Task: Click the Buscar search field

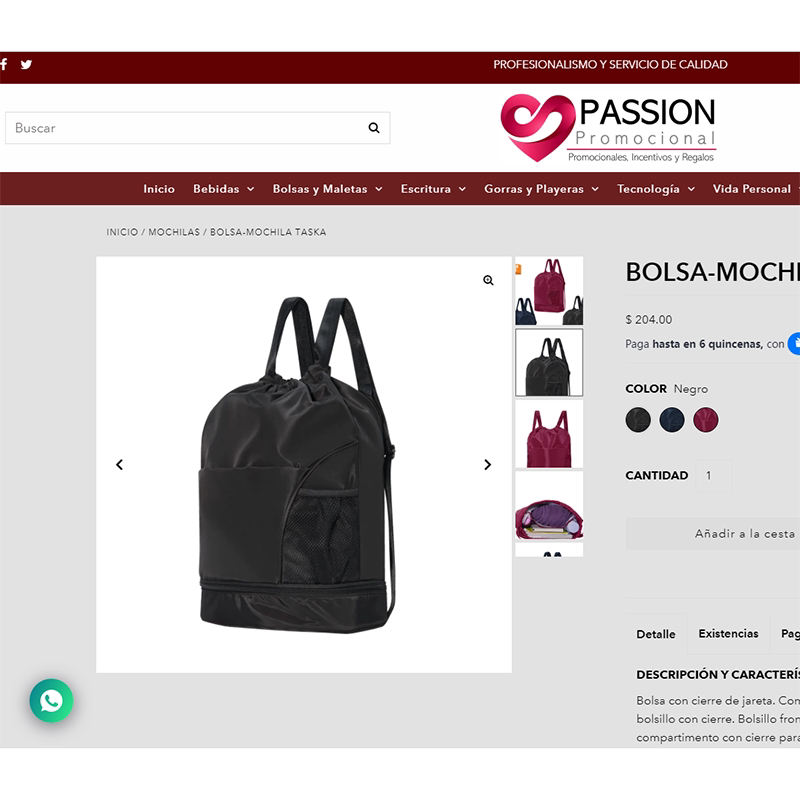Action: [x=198, y=128]
